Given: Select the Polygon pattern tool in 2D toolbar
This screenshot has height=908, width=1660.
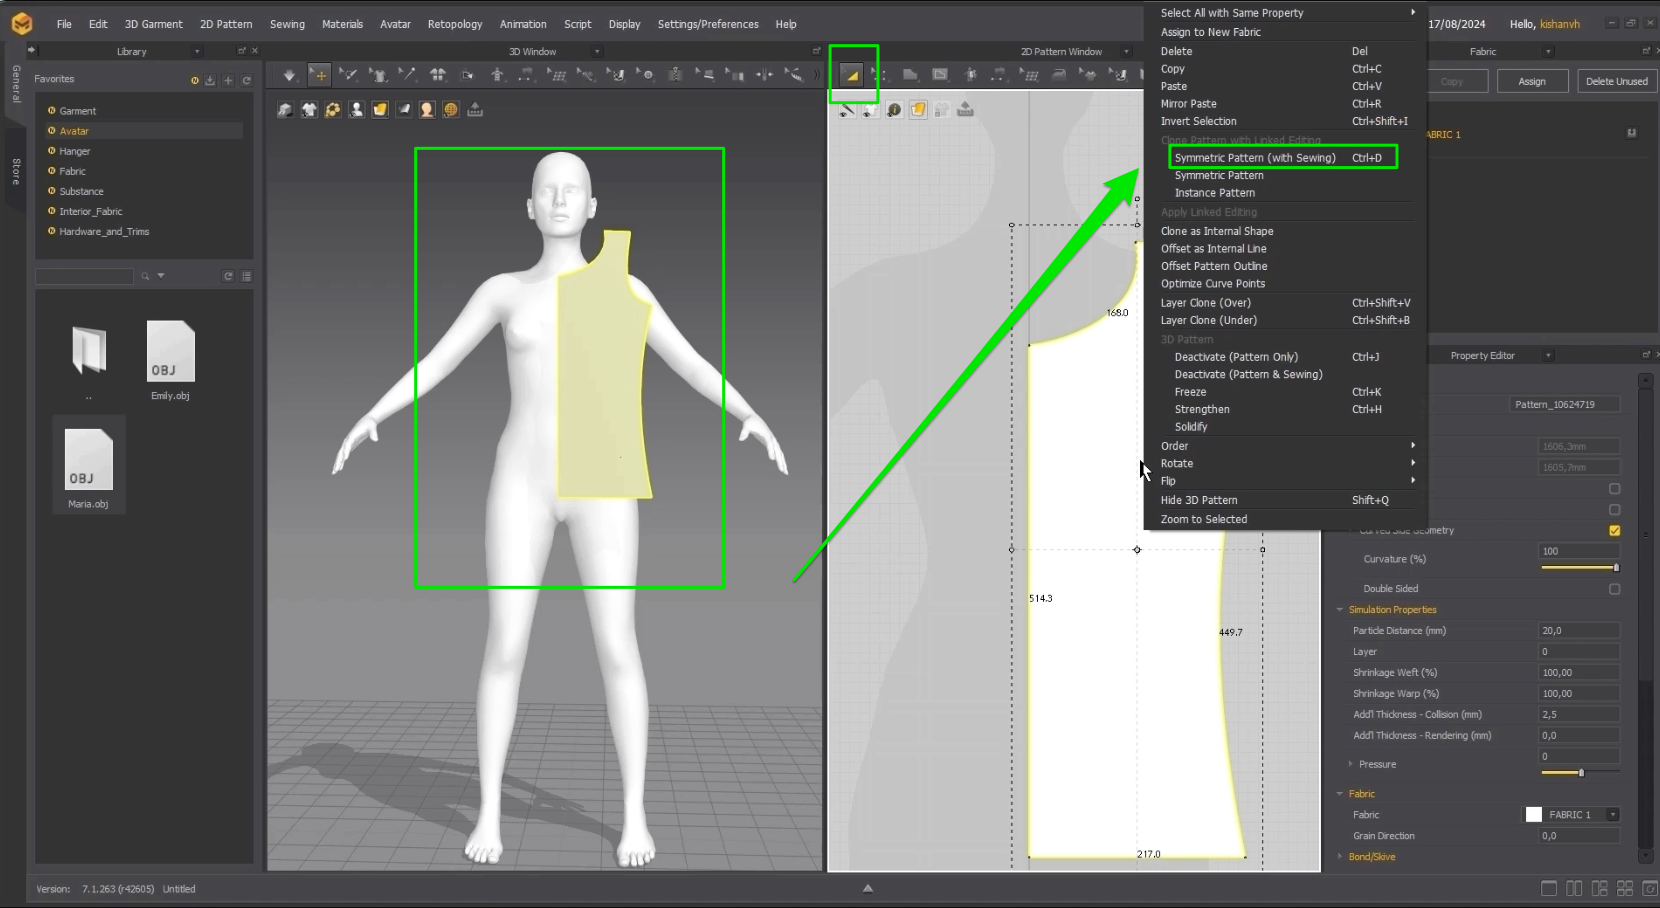Looking at the screenshot, I should click(x=910, y=75).
